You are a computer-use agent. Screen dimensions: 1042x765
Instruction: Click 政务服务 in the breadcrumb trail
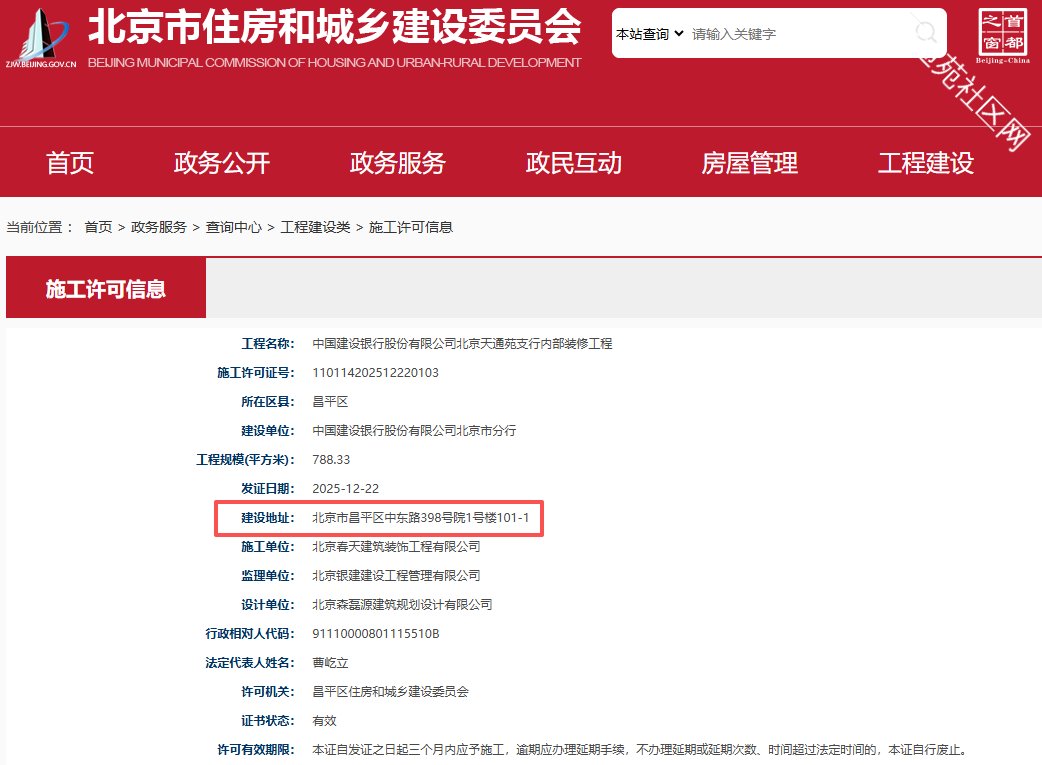(x=159, y=227)
